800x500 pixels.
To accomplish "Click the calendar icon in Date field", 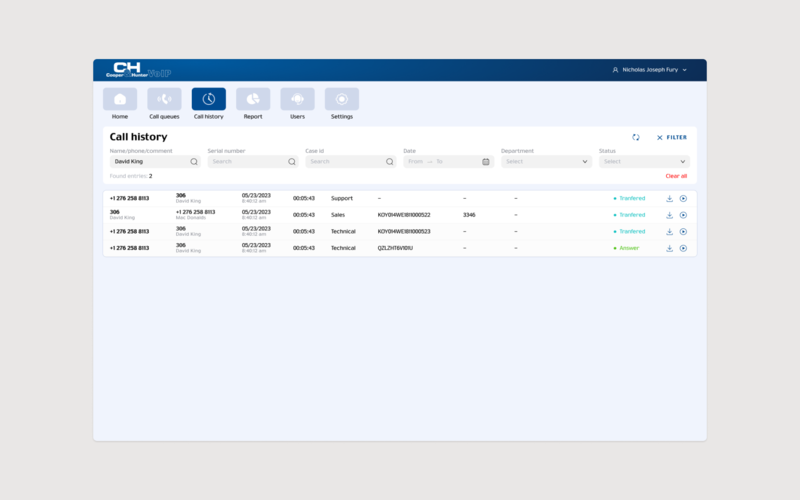I will click(486, 161).
